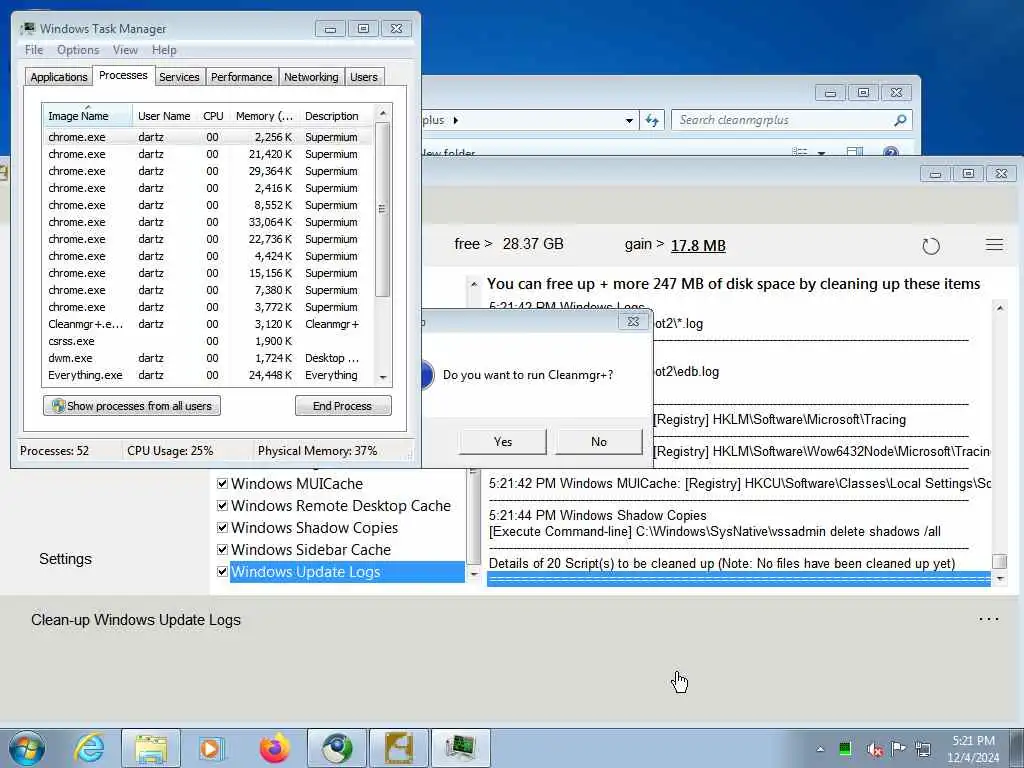This screenshot has width=1024, height=768.
Task: Click the Task Manager title bar icon
Action: [27, 28]
